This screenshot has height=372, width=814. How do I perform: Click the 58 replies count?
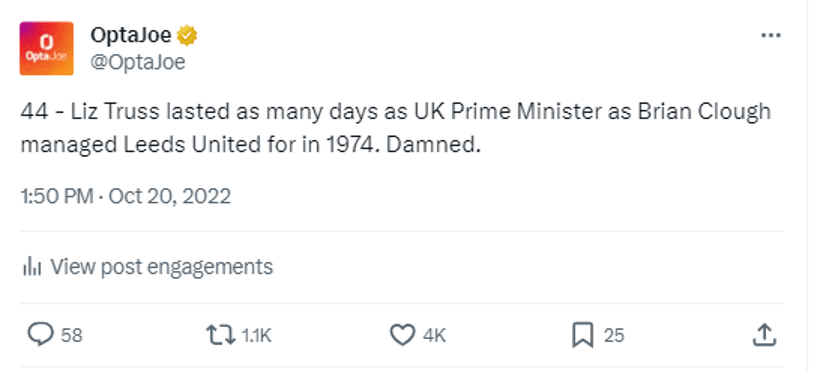pyautogui.click(x=72, y=335)
